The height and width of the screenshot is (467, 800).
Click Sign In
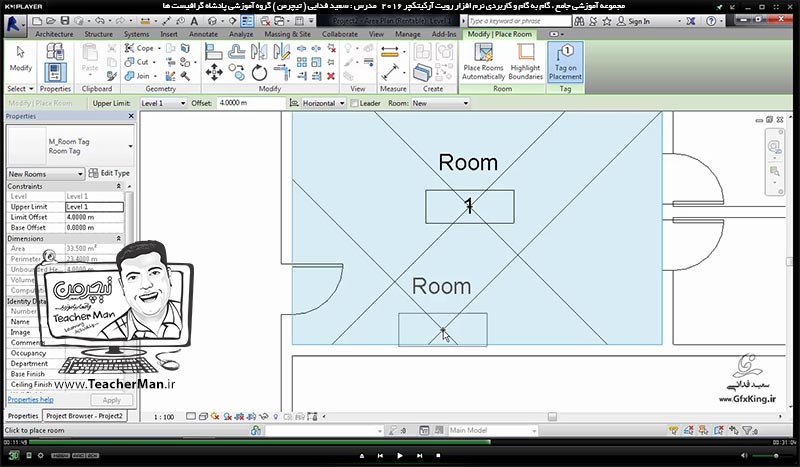click(x=633, y=21)
